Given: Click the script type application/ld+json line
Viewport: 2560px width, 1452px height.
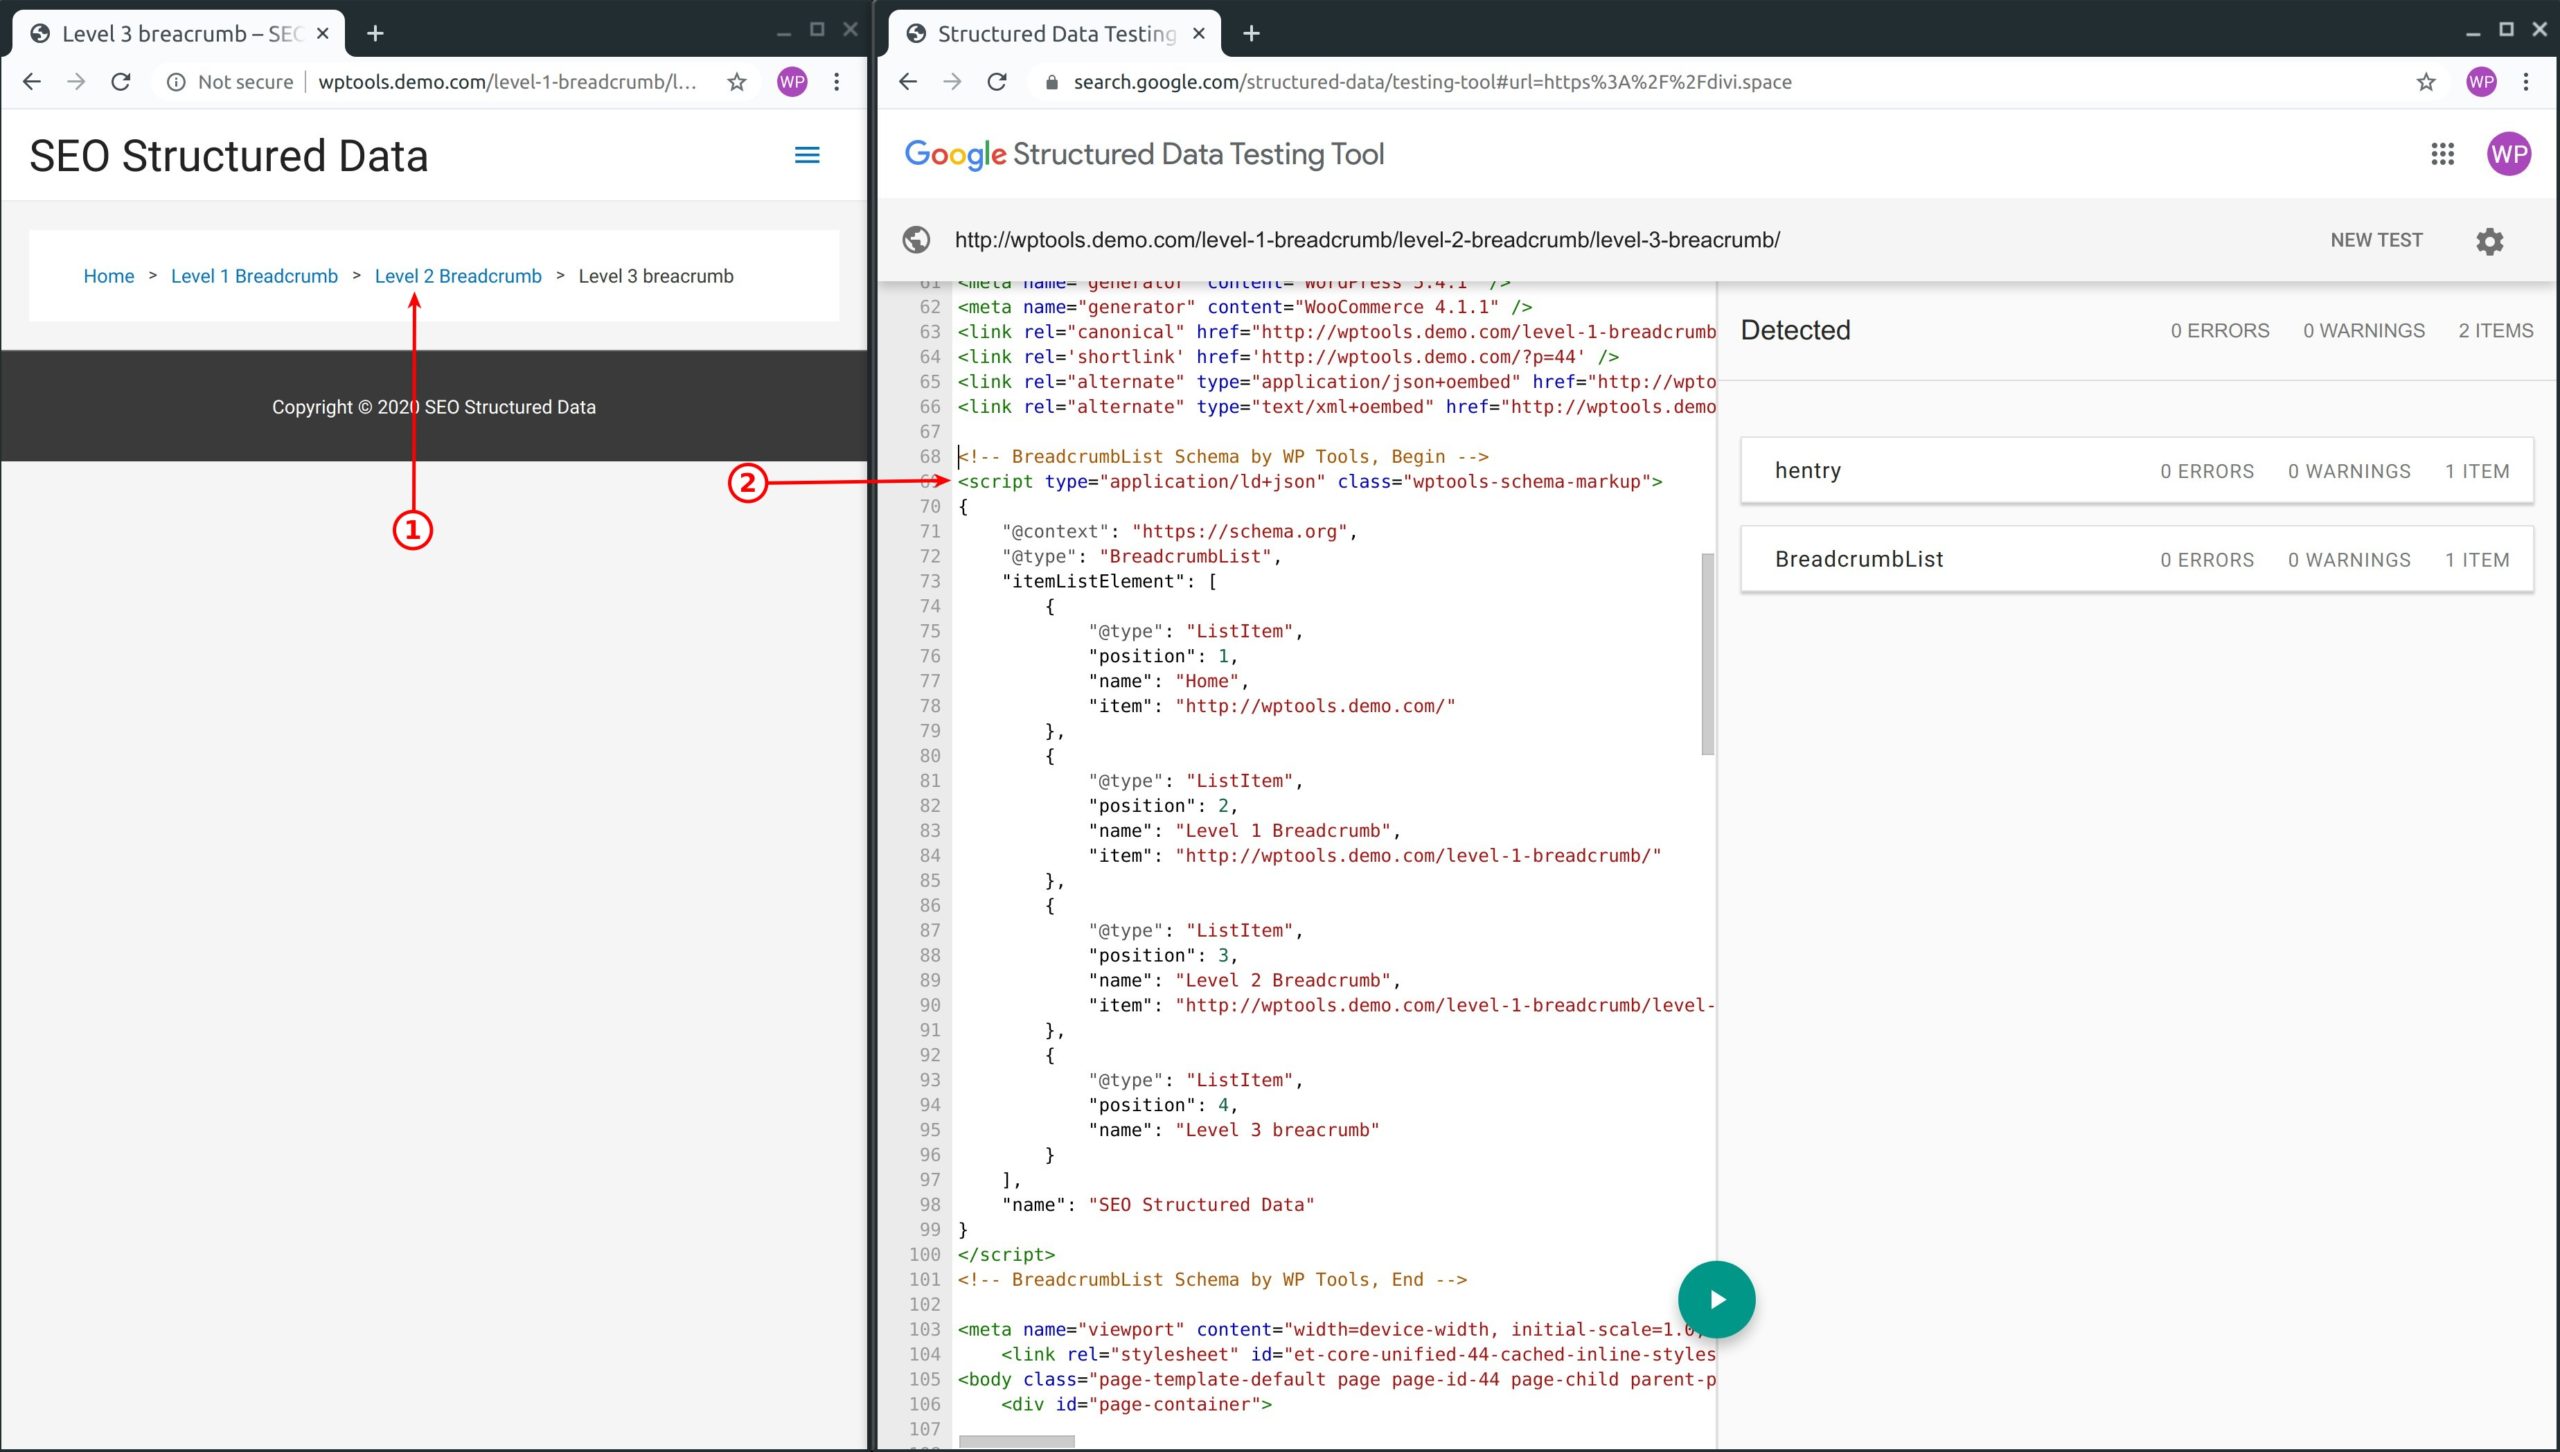Looking at the screenshot, I should [x=1310, y=482].
